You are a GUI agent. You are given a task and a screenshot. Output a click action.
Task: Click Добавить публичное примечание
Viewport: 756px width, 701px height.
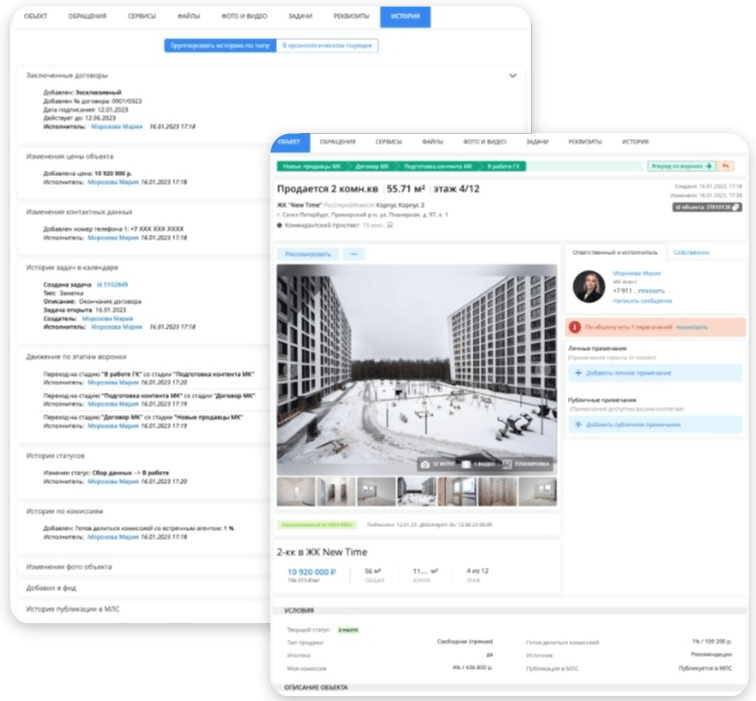[x=655, y=424]
